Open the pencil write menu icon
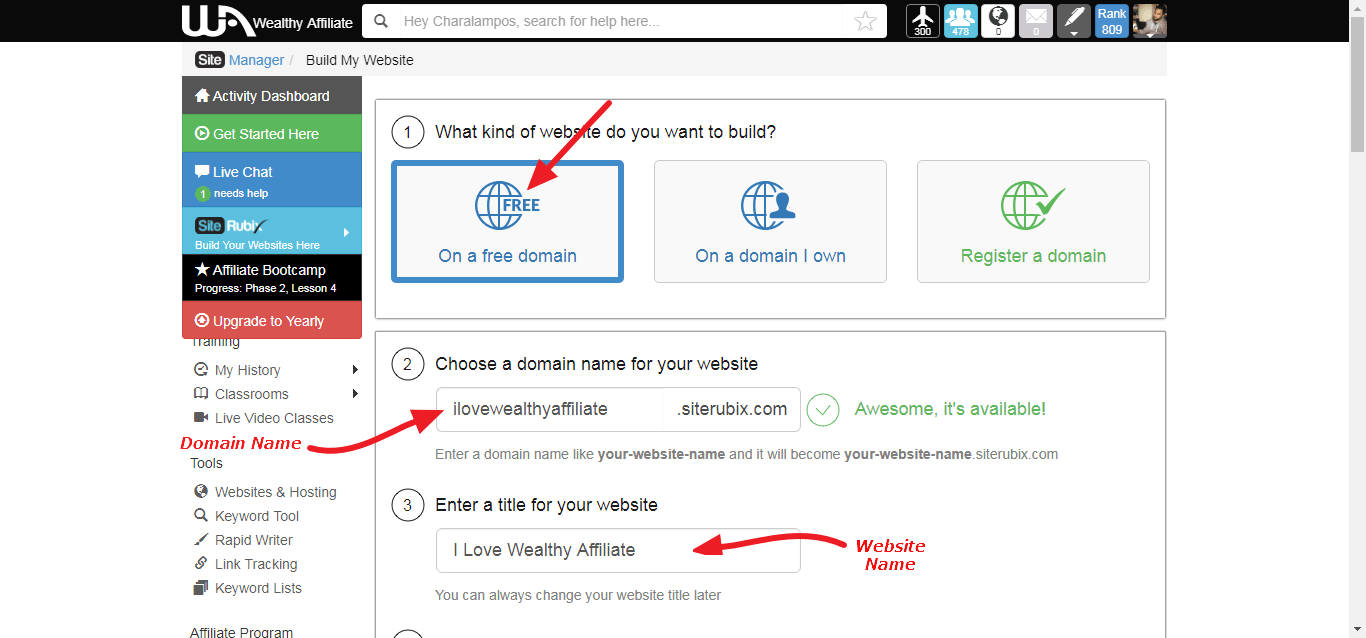The width and height of the screenshot is (1366, 638). tap(1073, 21)
